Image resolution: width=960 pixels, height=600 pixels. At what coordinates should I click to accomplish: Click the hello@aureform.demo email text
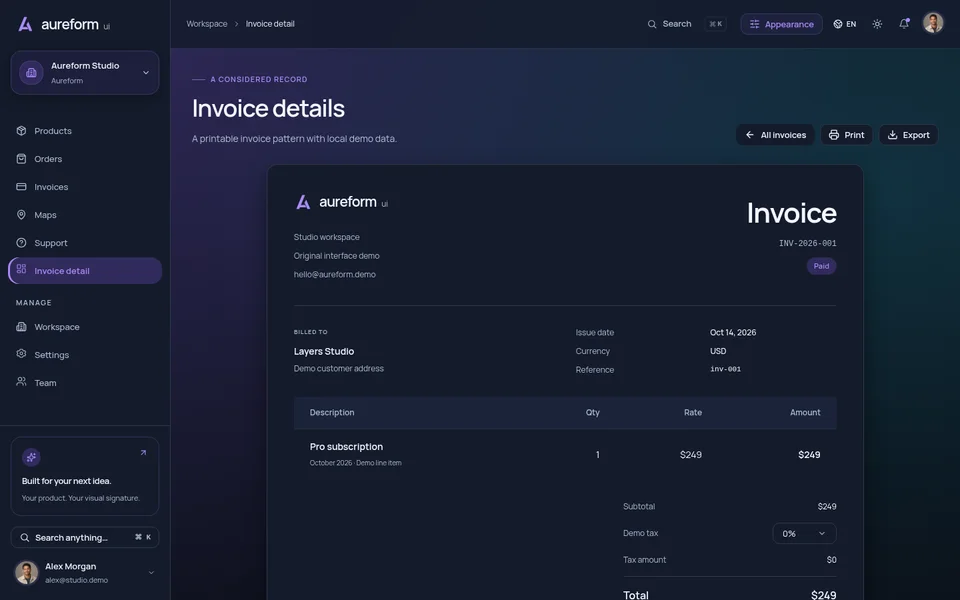point(335,274)
